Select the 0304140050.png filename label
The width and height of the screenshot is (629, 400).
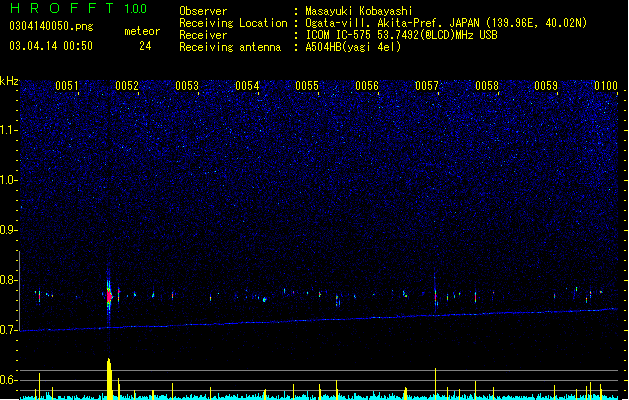(51, 26)
